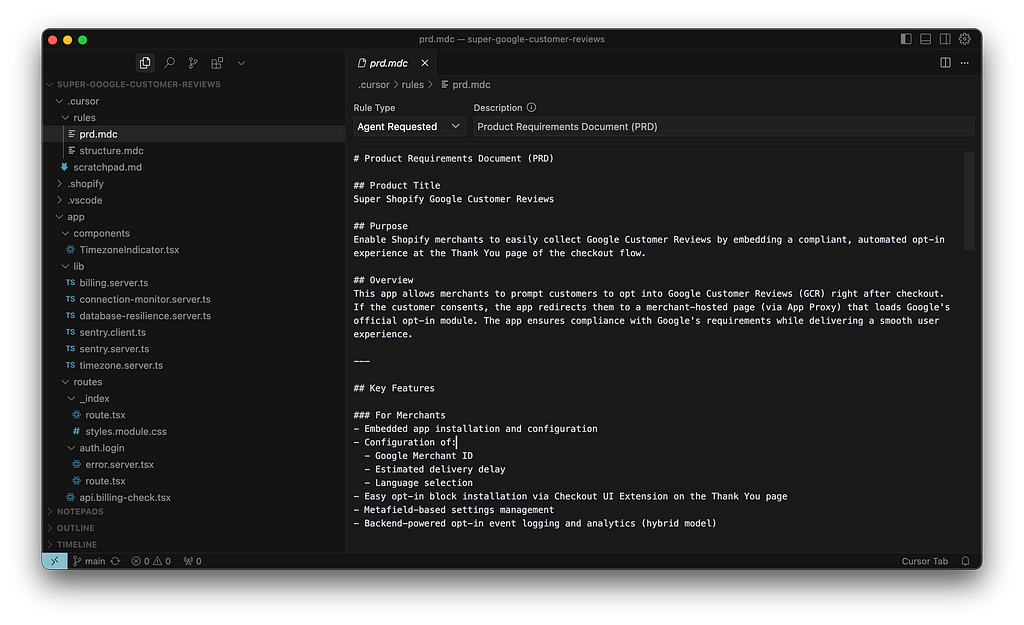Screen dimensions: 1024x625
Task: Open errors and warnings status item
Action: 151,561
